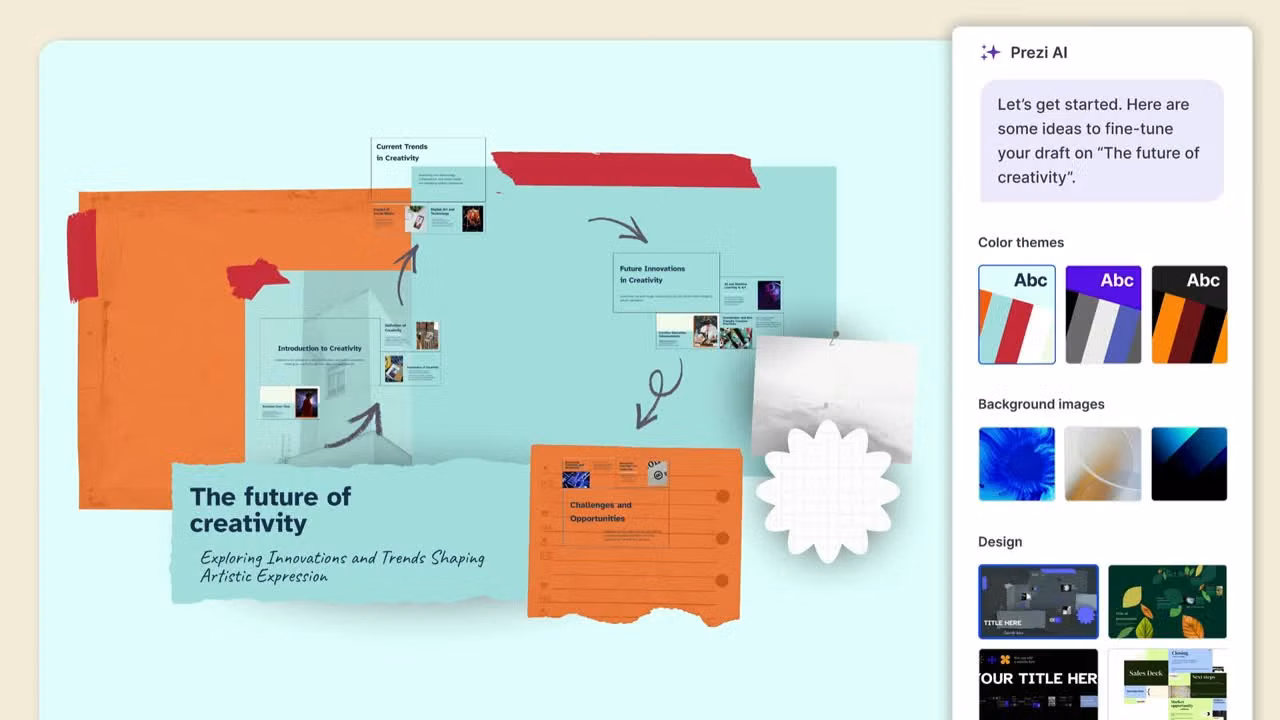Screen dimensions: 1280x720
Task: Select the black 'YOUR TITLE HERE' design
Action: pos(1038,684)
